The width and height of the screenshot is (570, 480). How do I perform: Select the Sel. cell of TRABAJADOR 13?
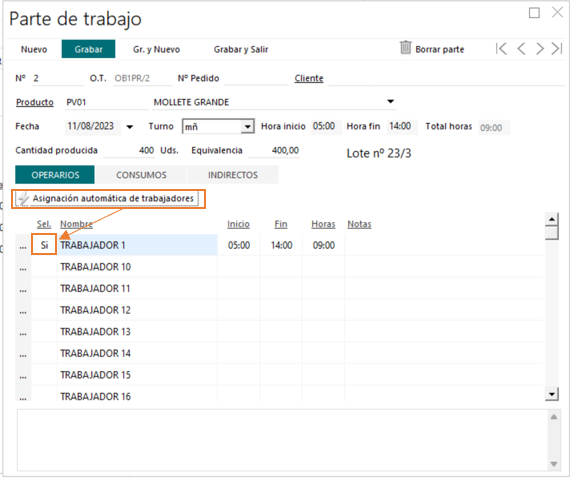tap(44, 332)
